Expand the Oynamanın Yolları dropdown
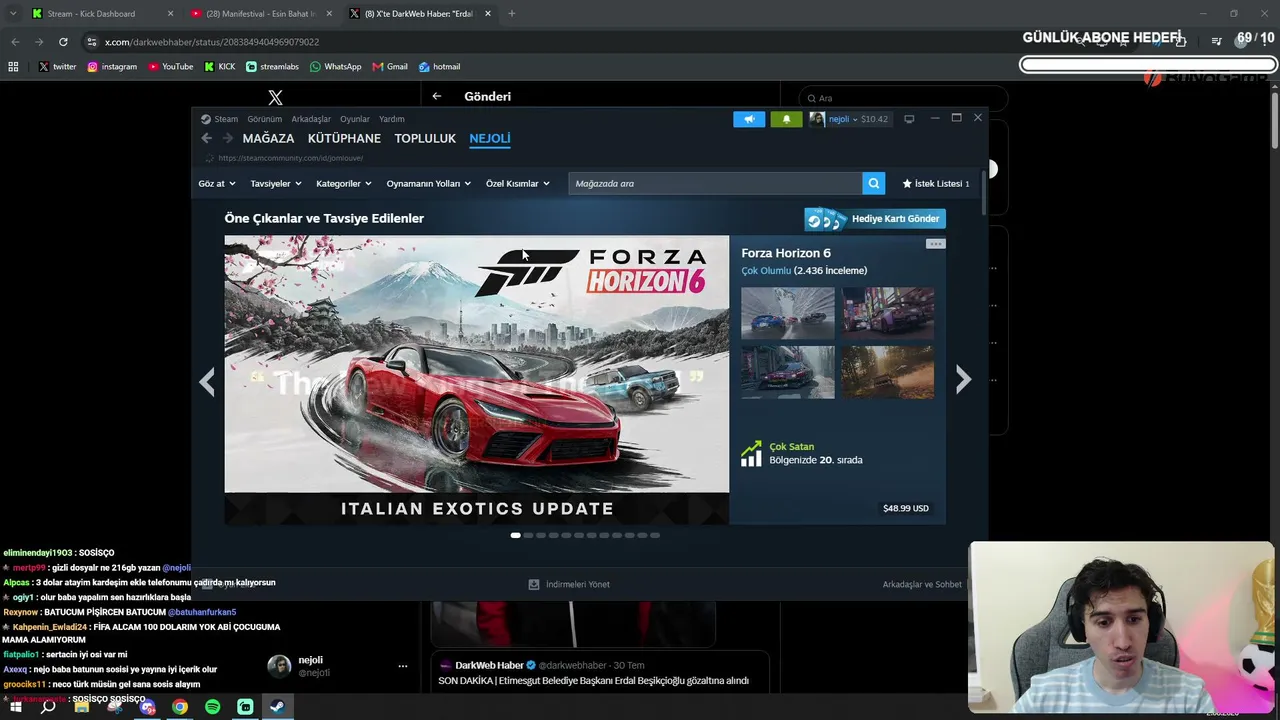Image resolution: width=1280 pixels, height=720 pixels. coord(429,184)
